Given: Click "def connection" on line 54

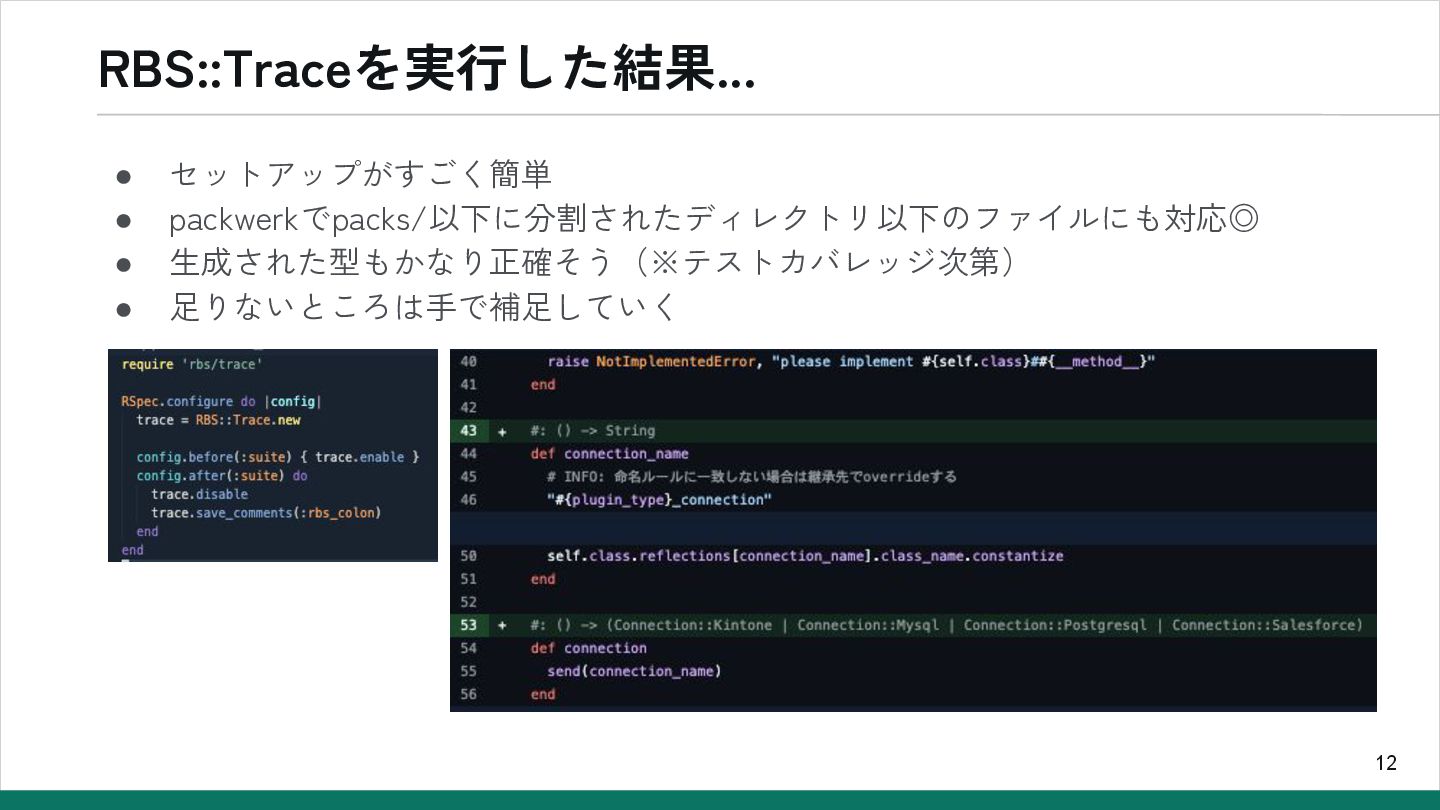Looking at the screenshot, I should point(588,648).
